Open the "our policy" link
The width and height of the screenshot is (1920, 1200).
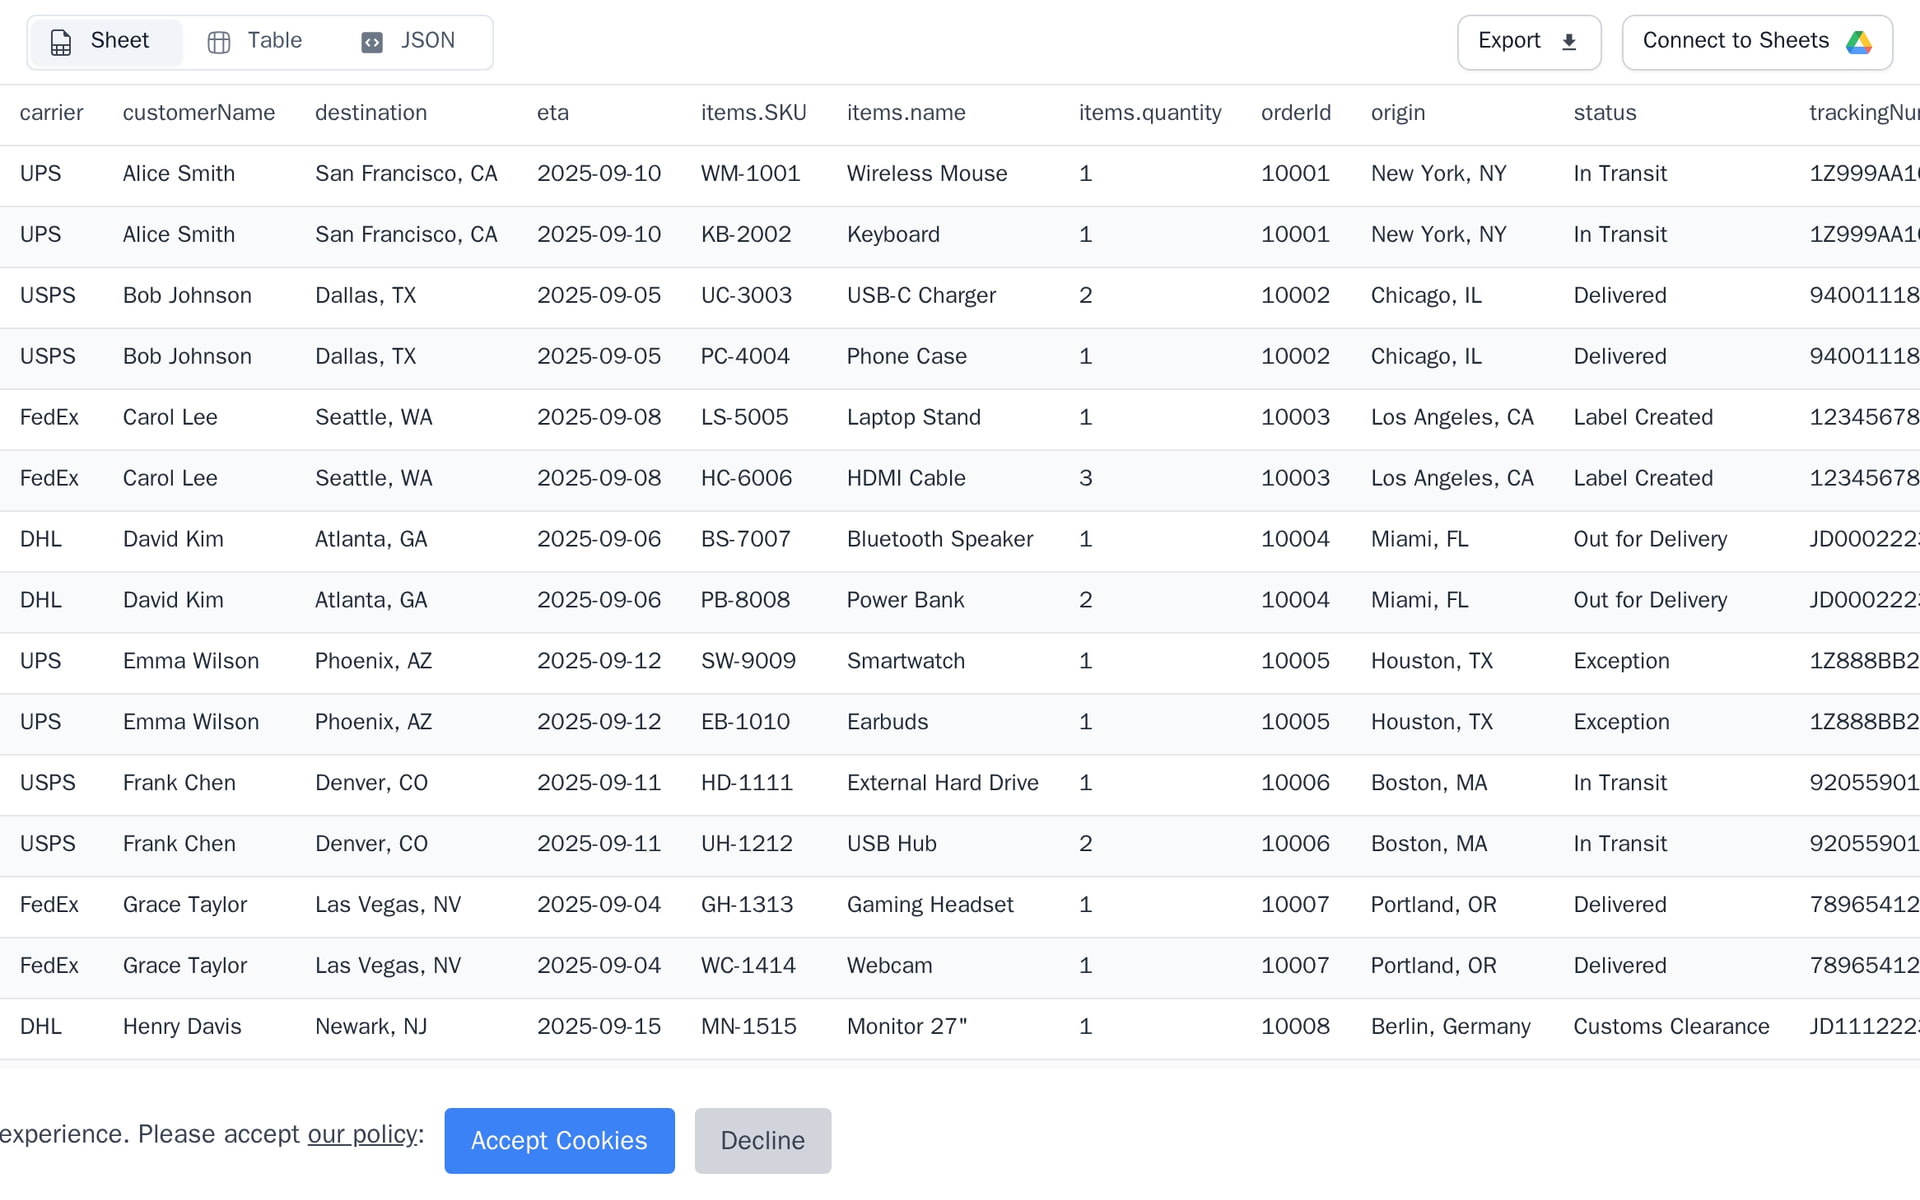362,1134
